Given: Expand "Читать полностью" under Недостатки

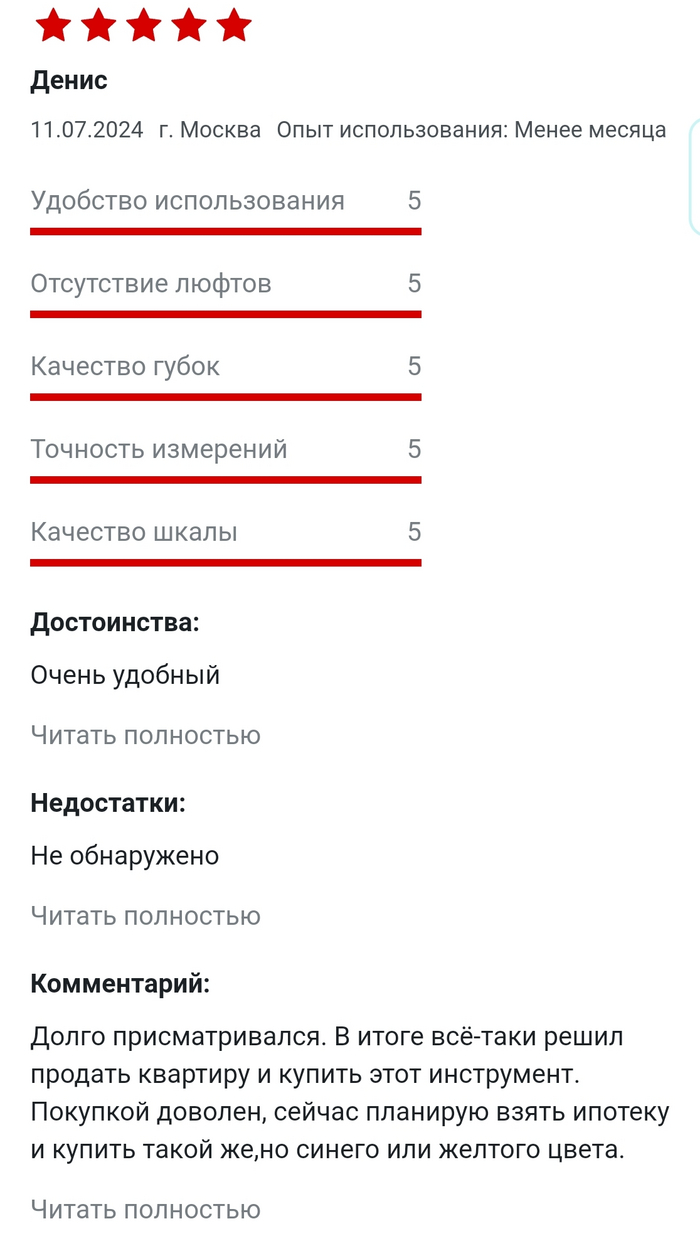Looking at the screenshot, I should tap(145, 916).
